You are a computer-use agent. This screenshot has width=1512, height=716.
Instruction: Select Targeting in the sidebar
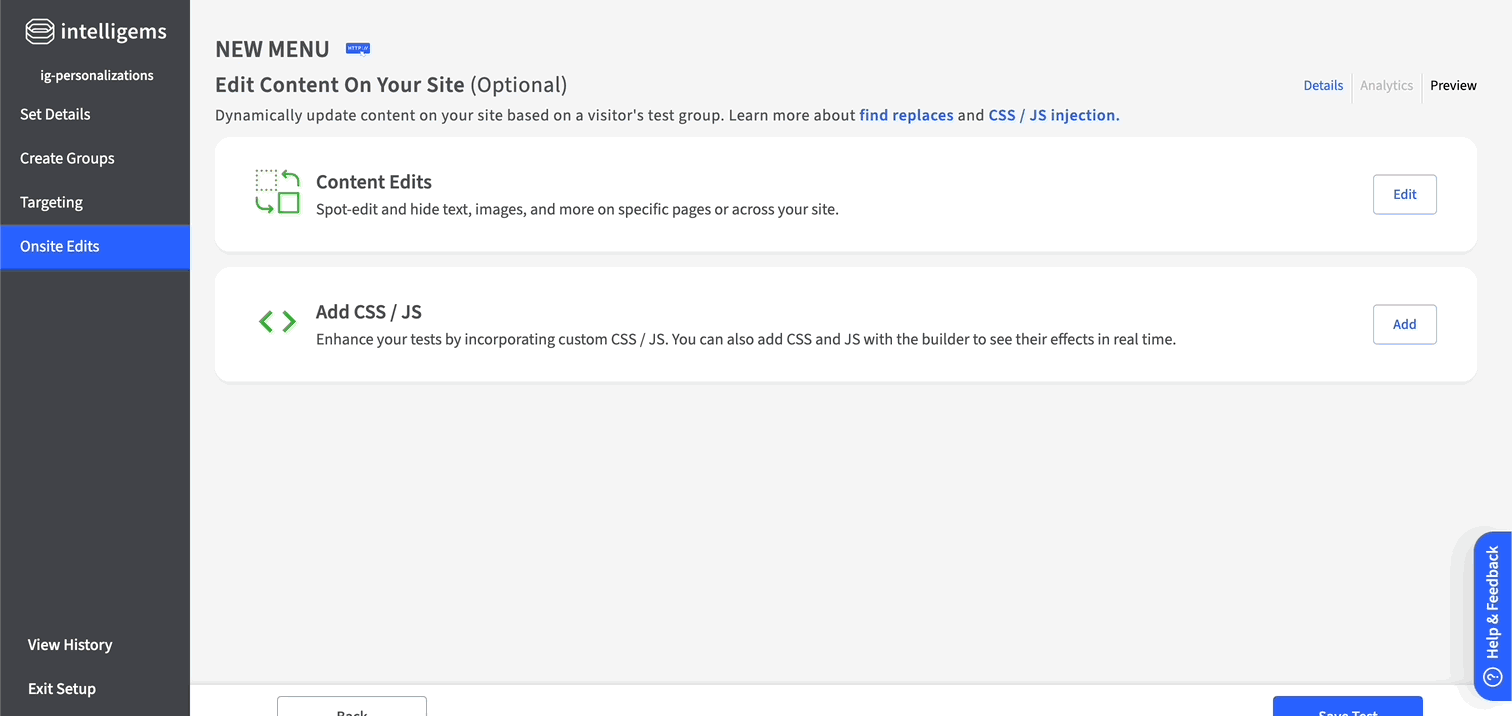tap(51, 202)
